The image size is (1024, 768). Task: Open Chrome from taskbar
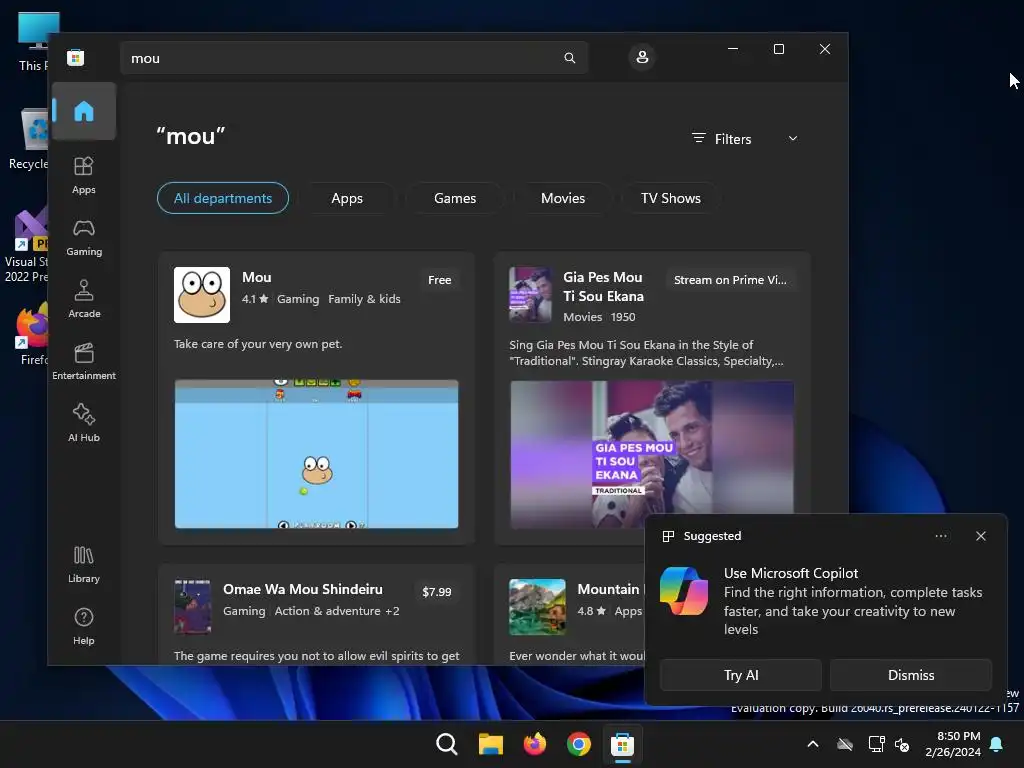pos(579,744)
